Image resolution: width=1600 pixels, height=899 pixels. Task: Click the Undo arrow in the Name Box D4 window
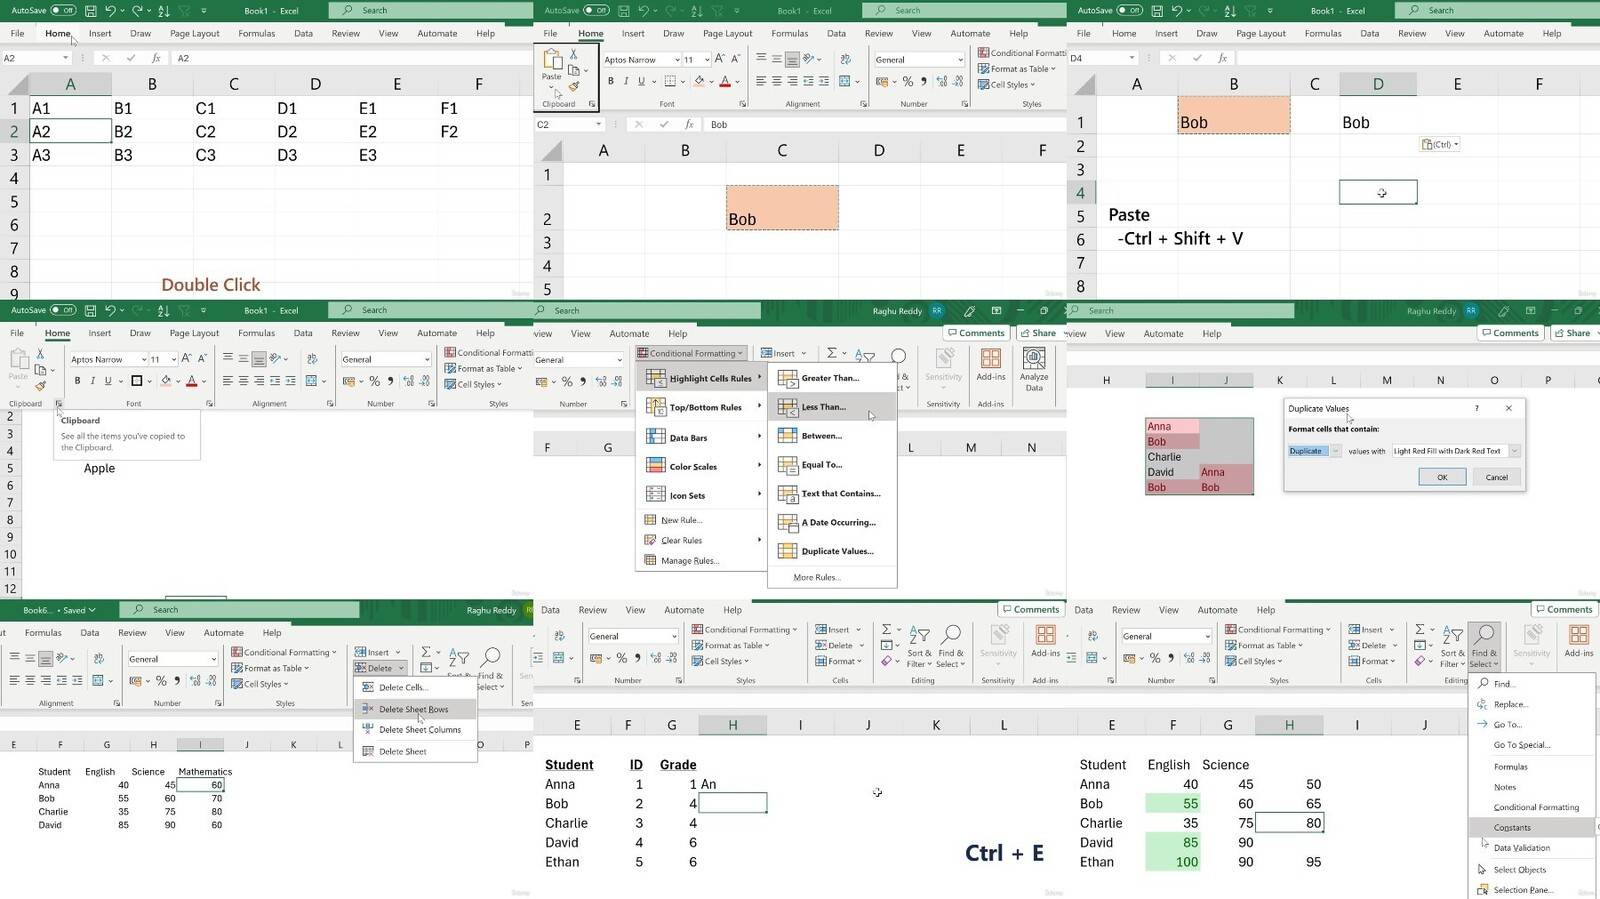[1177, 10]
